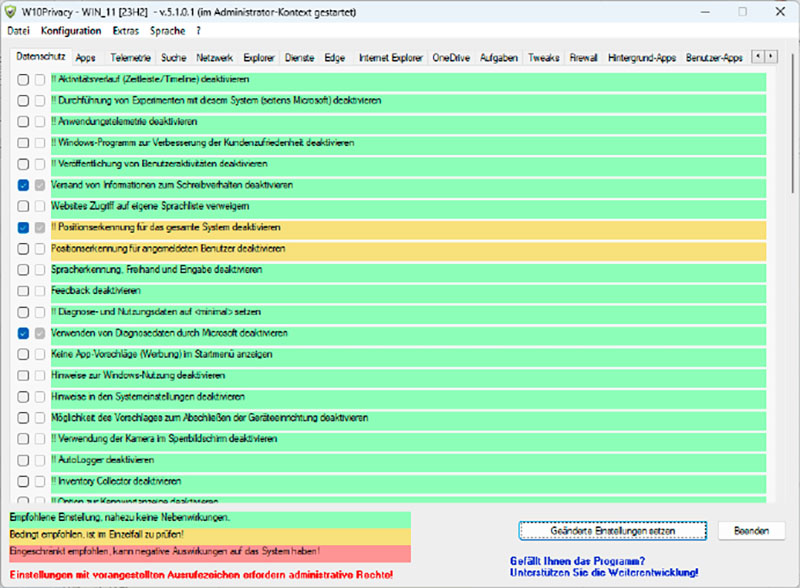Switch to the Dienste tab
Screen dimensions: 800x588
[x=299, y=58]
